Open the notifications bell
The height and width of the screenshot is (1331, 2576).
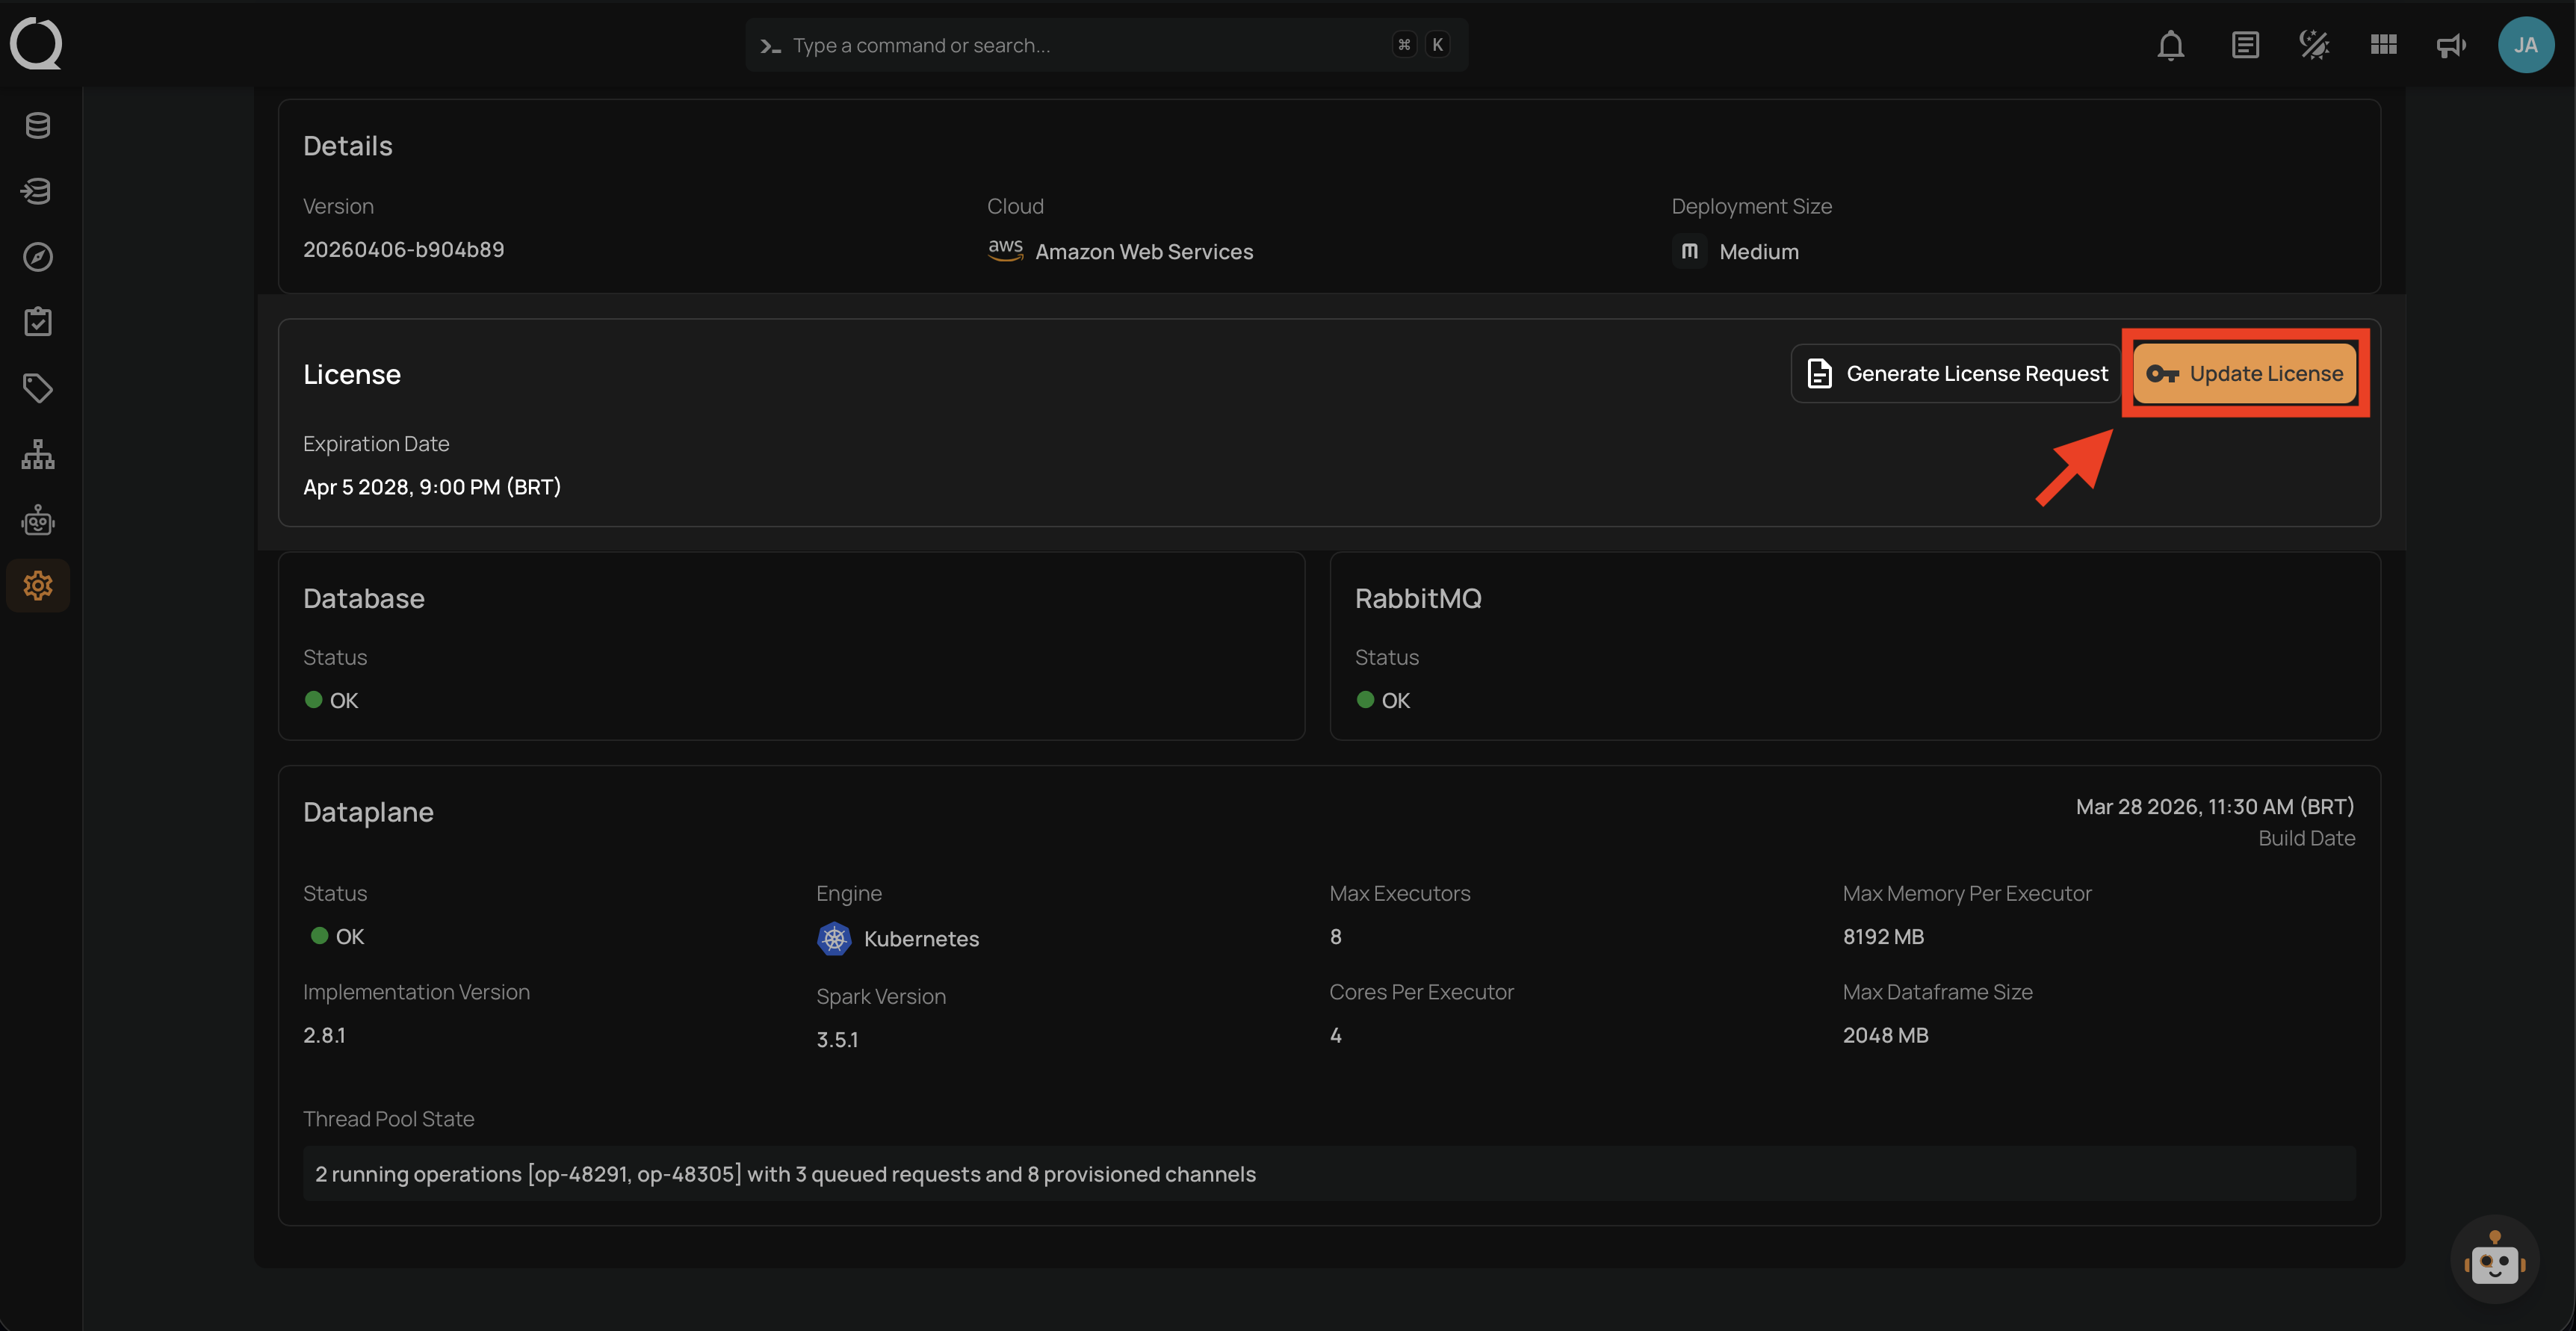click(x=2170, y=45)
